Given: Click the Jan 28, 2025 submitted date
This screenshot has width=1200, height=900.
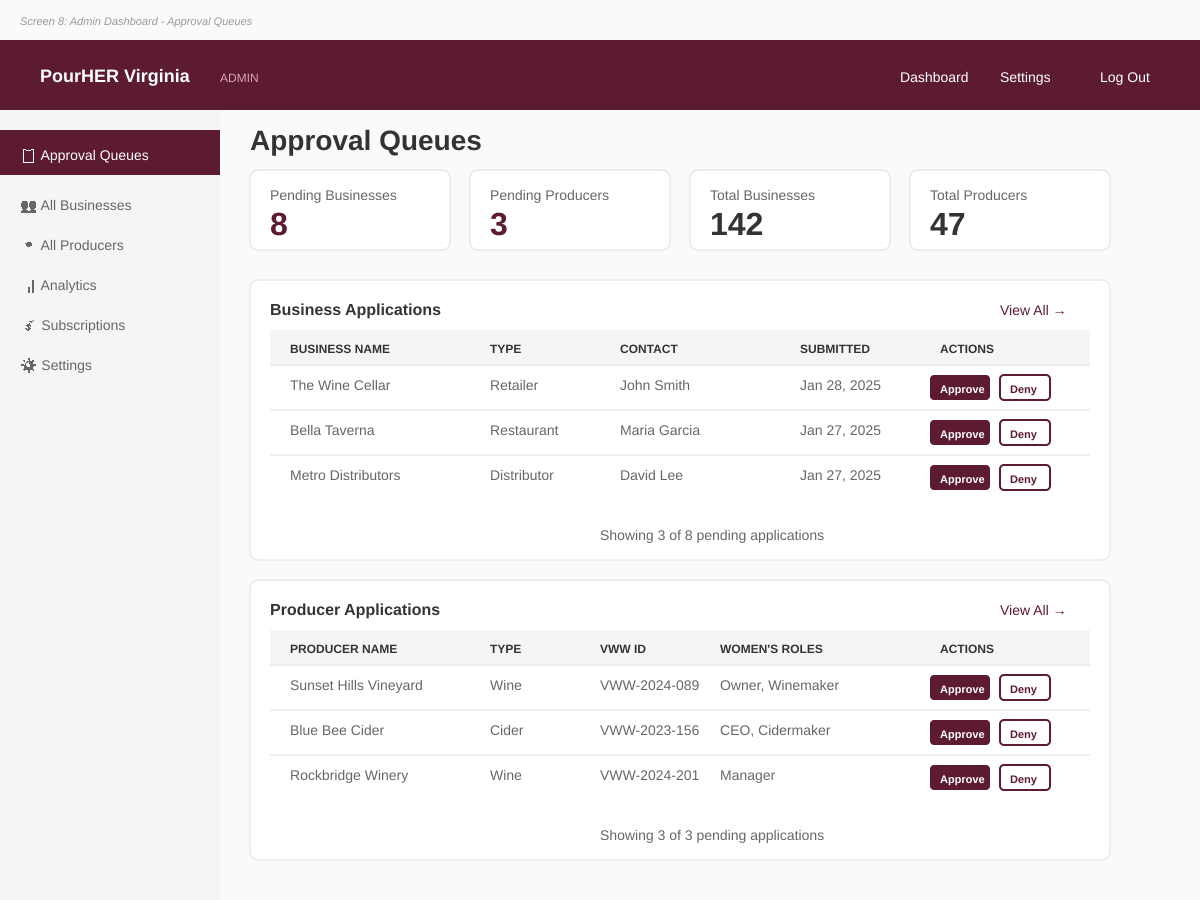Looking at the screenshot, I should coord(840,385).
